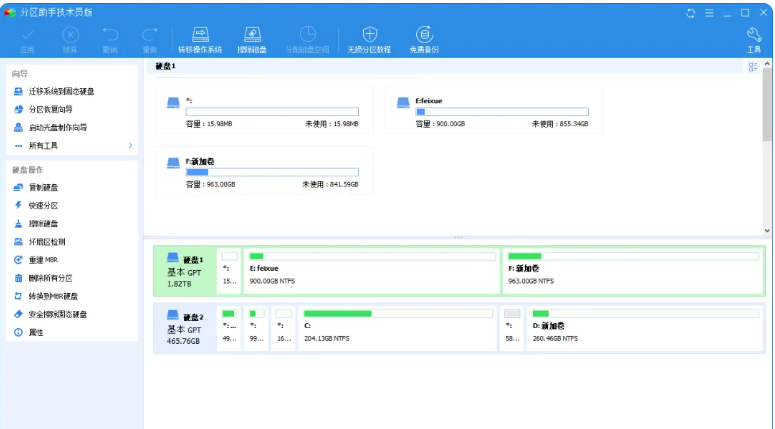The image size is (775, 429).
Task: Open the 转移操作系统 migrate OS tool
Action: 200,40
